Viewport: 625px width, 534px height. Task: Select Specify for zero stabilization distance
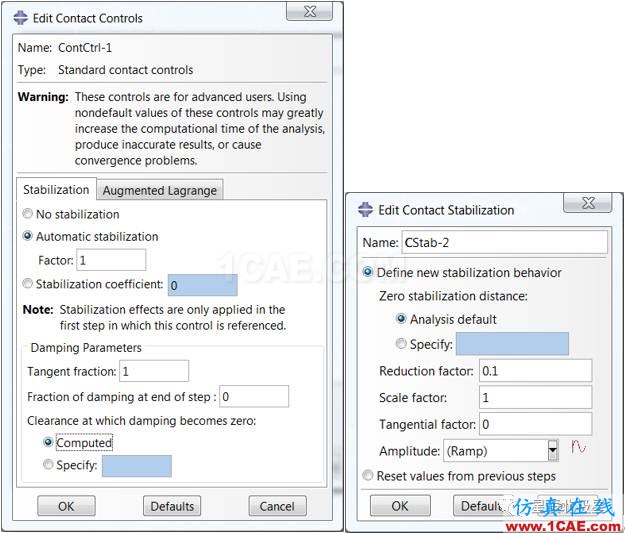pyautogui.click(x=401, y=343)
